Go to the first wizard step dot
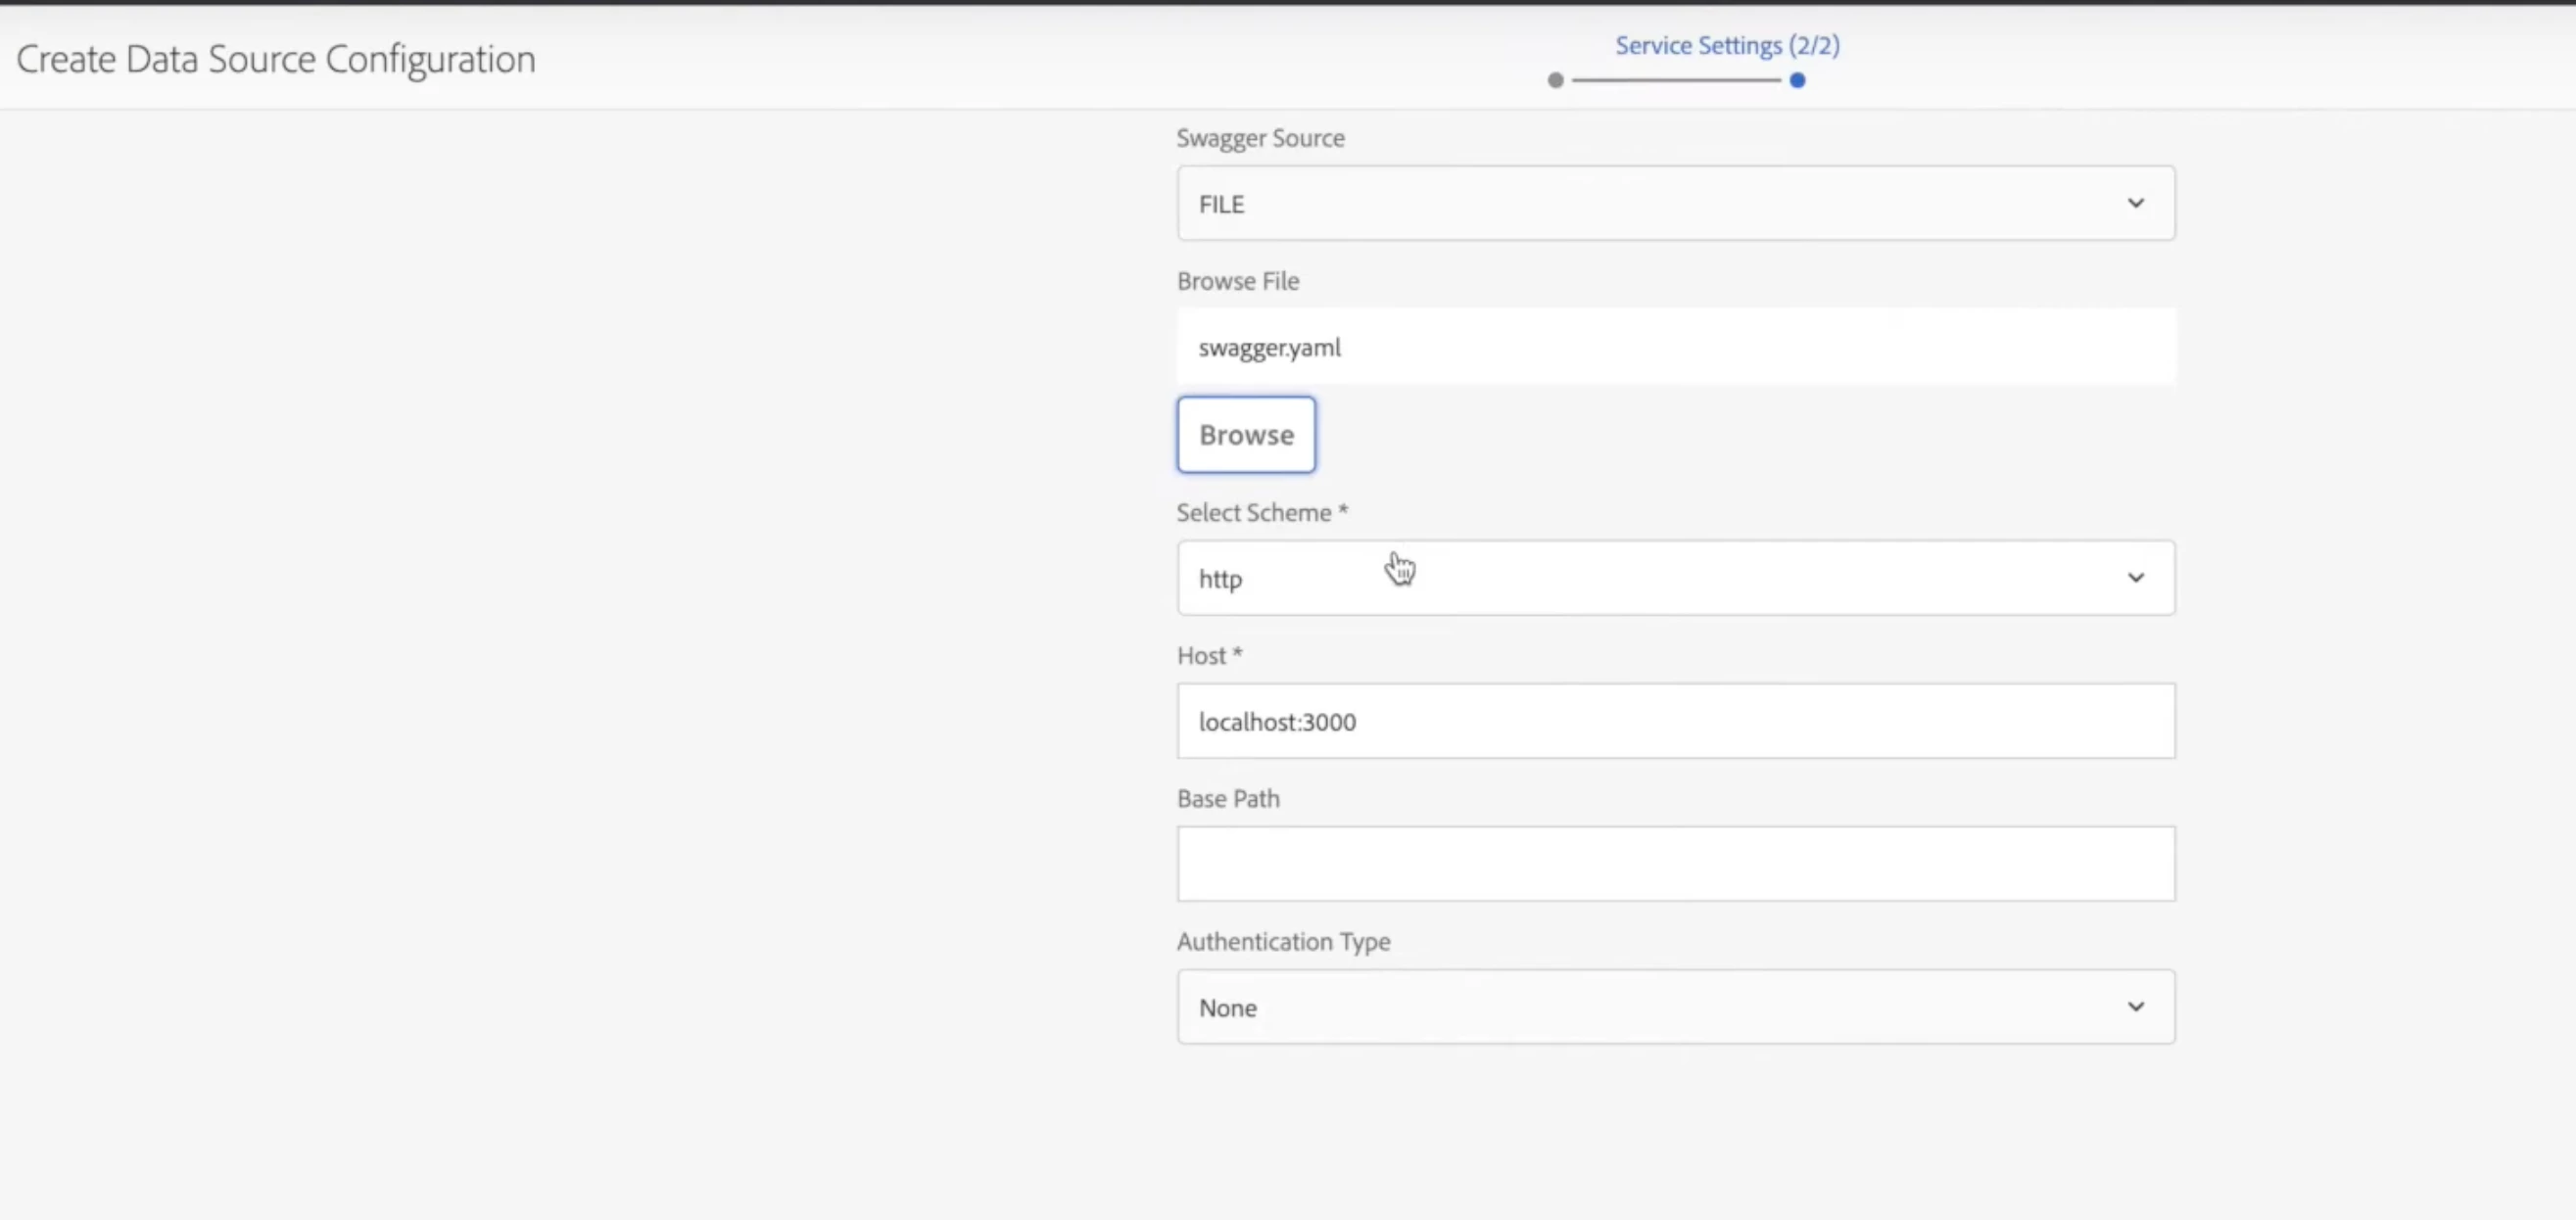2576x1220 pixels. (x=1555, y=80)
